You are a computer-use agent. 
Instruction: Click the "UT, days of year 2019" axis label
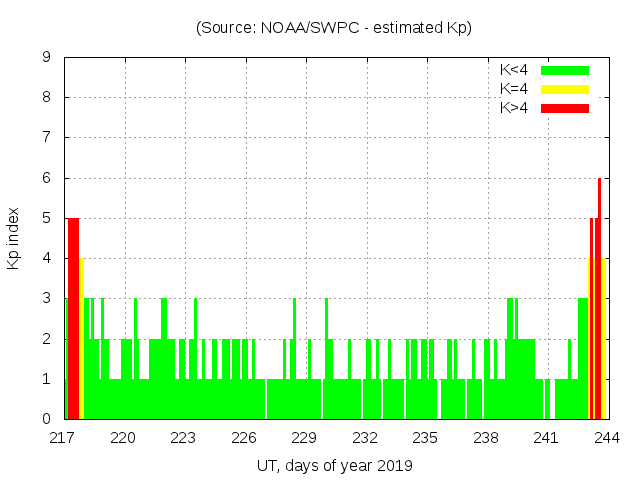pyautogui.click(x=333, y=465)
